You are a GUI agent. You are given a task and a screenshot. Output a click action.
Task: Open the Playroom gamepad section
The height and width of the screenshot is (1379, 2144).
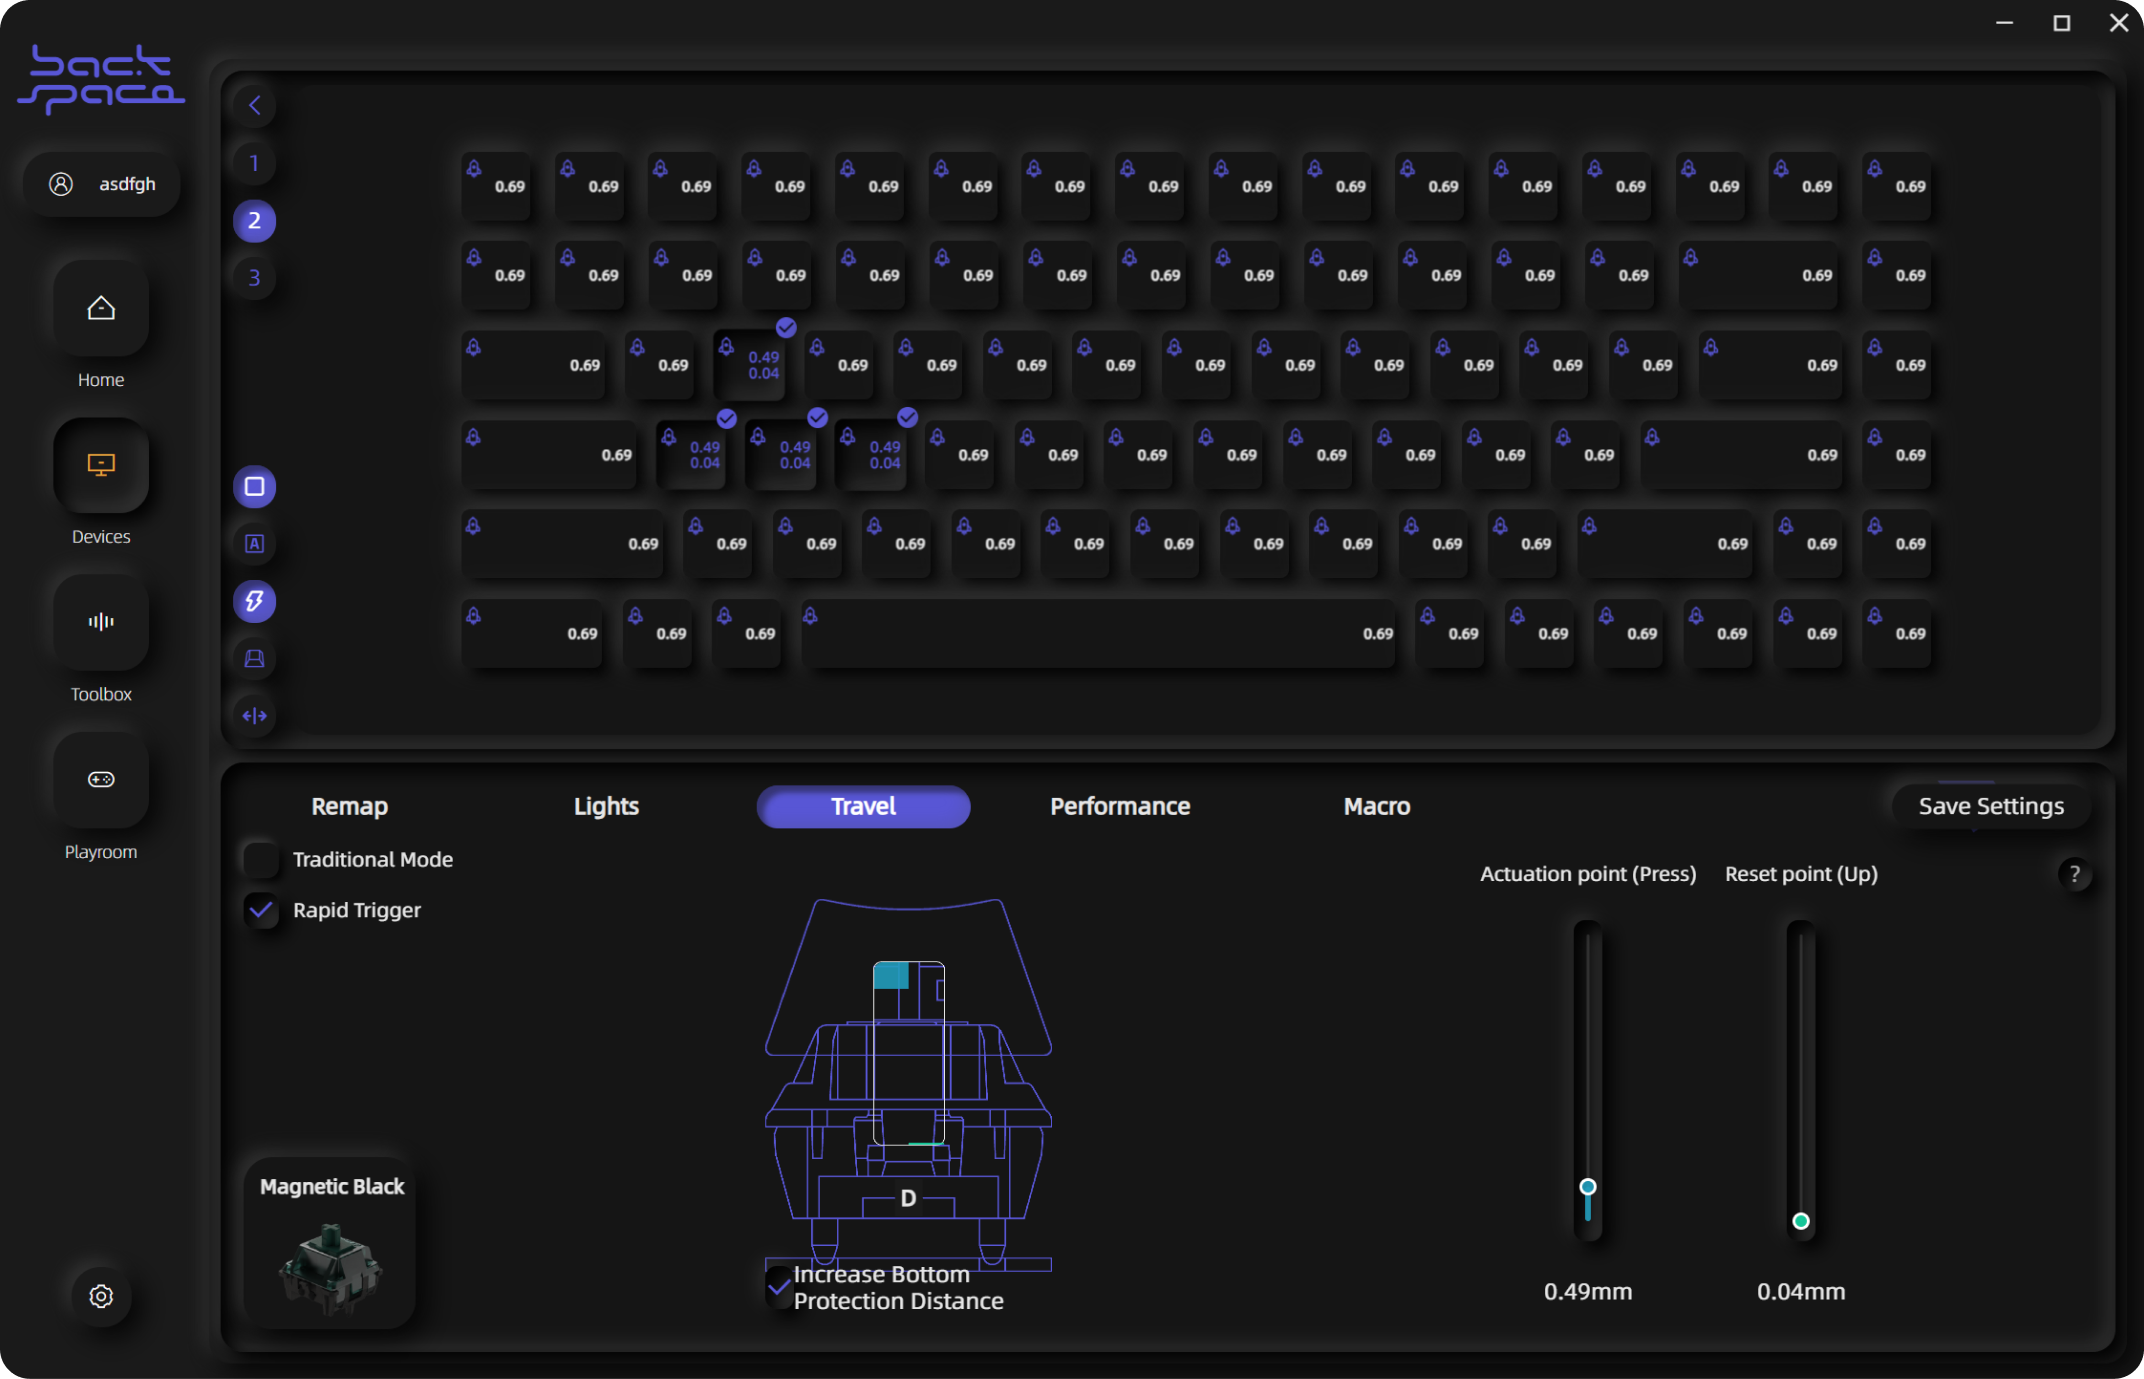(101, 779)
